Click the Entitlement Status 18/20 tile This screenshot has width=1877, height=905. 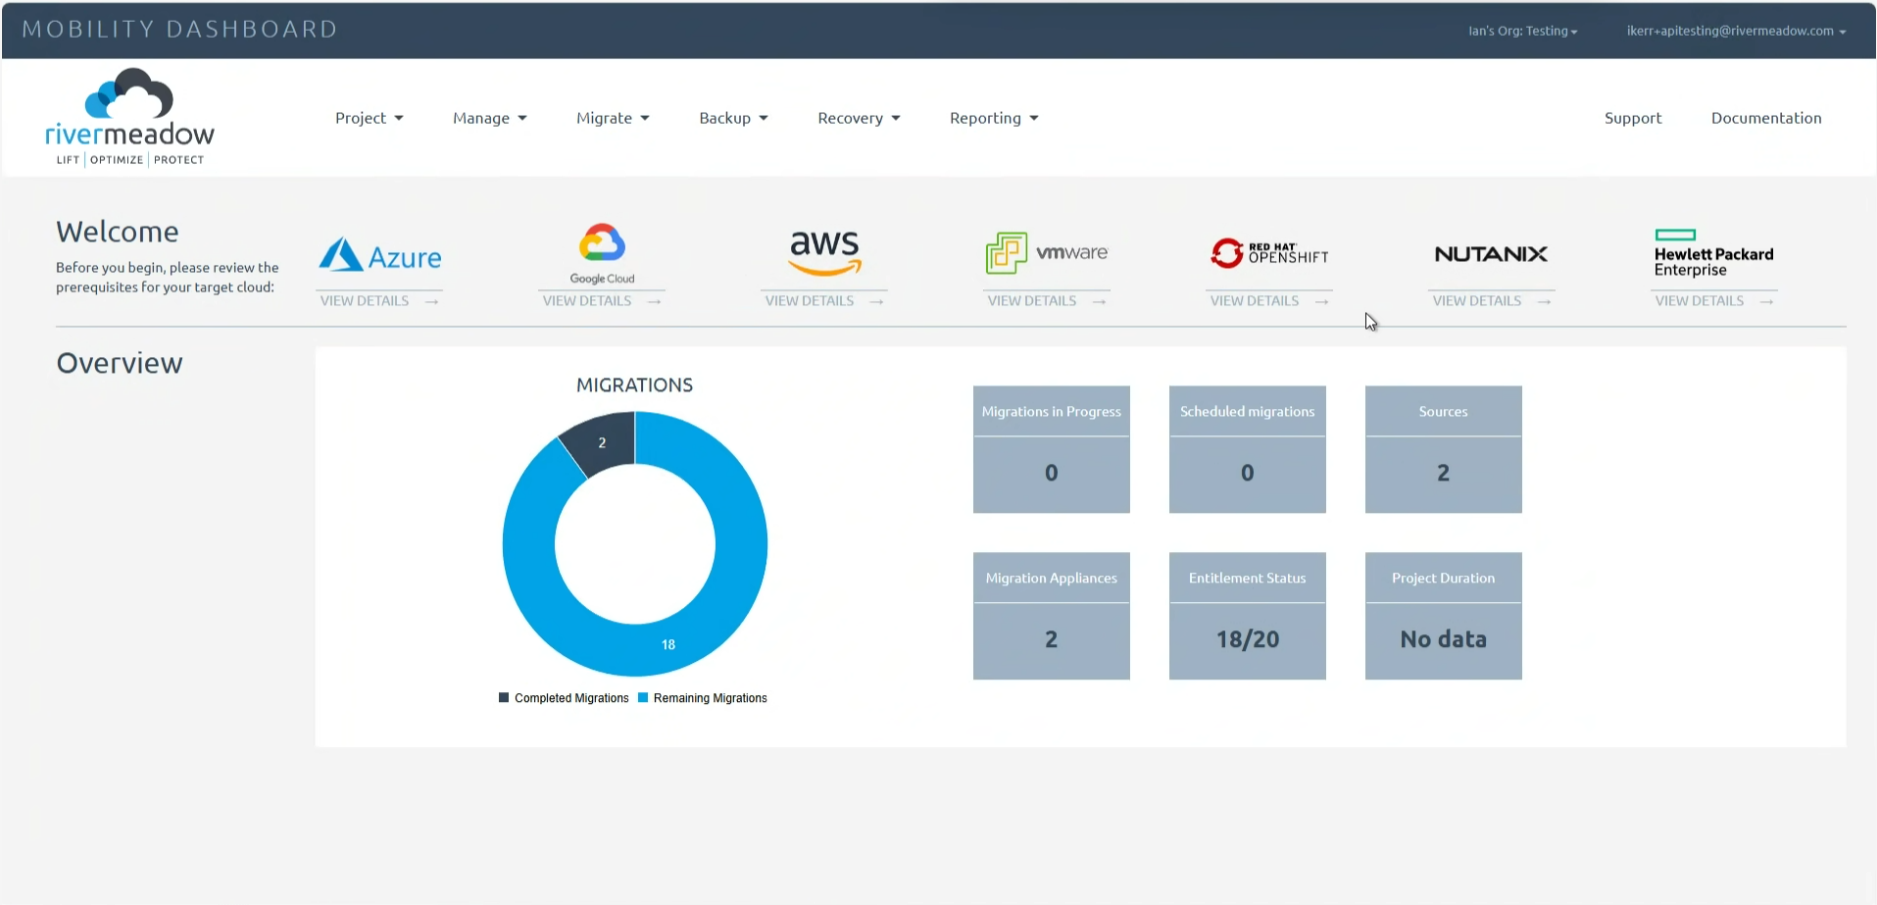point(1247,616)
